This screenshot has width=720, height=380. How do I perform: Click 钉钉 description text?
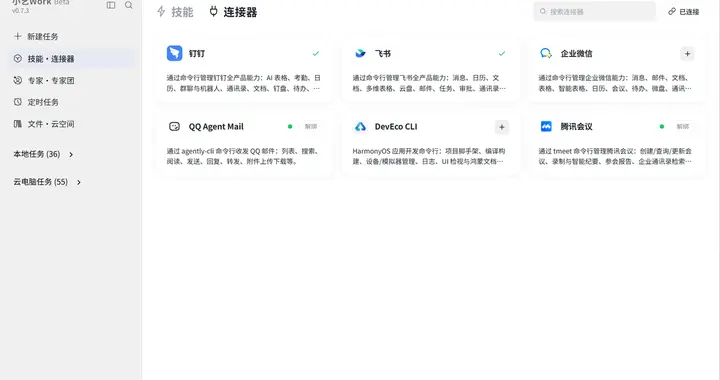pos(243,83)
